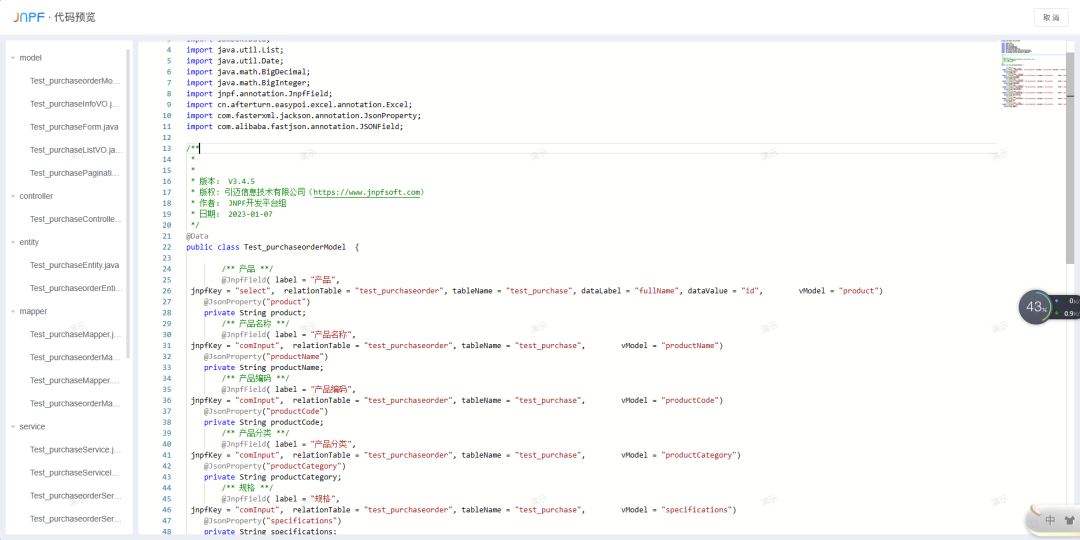Open the Test_purchaseControlle... file
Image resolution: width=1080 pixels, height=540 pixels.
pos(76,220)
